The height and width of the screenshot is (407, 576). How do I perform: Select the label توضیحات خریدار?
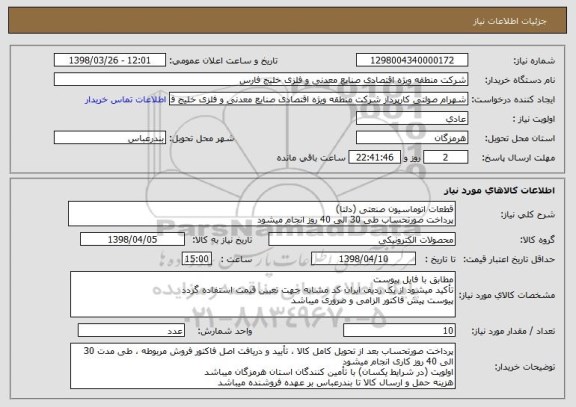click(x=525, y=367)
